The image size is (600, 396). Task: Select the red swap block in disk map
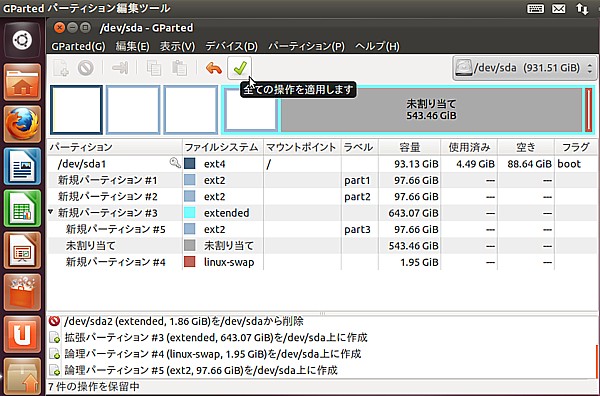click(x=589, y=110)
